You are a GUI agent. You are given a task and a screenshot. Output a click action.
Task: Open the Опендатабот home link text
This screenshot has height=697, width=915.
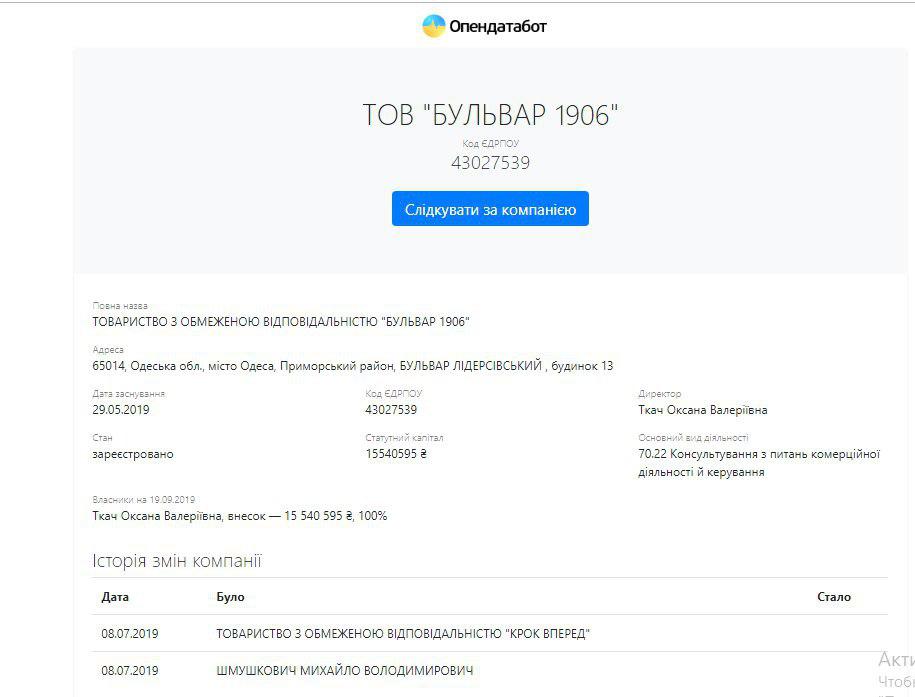[x=497, y=26]
